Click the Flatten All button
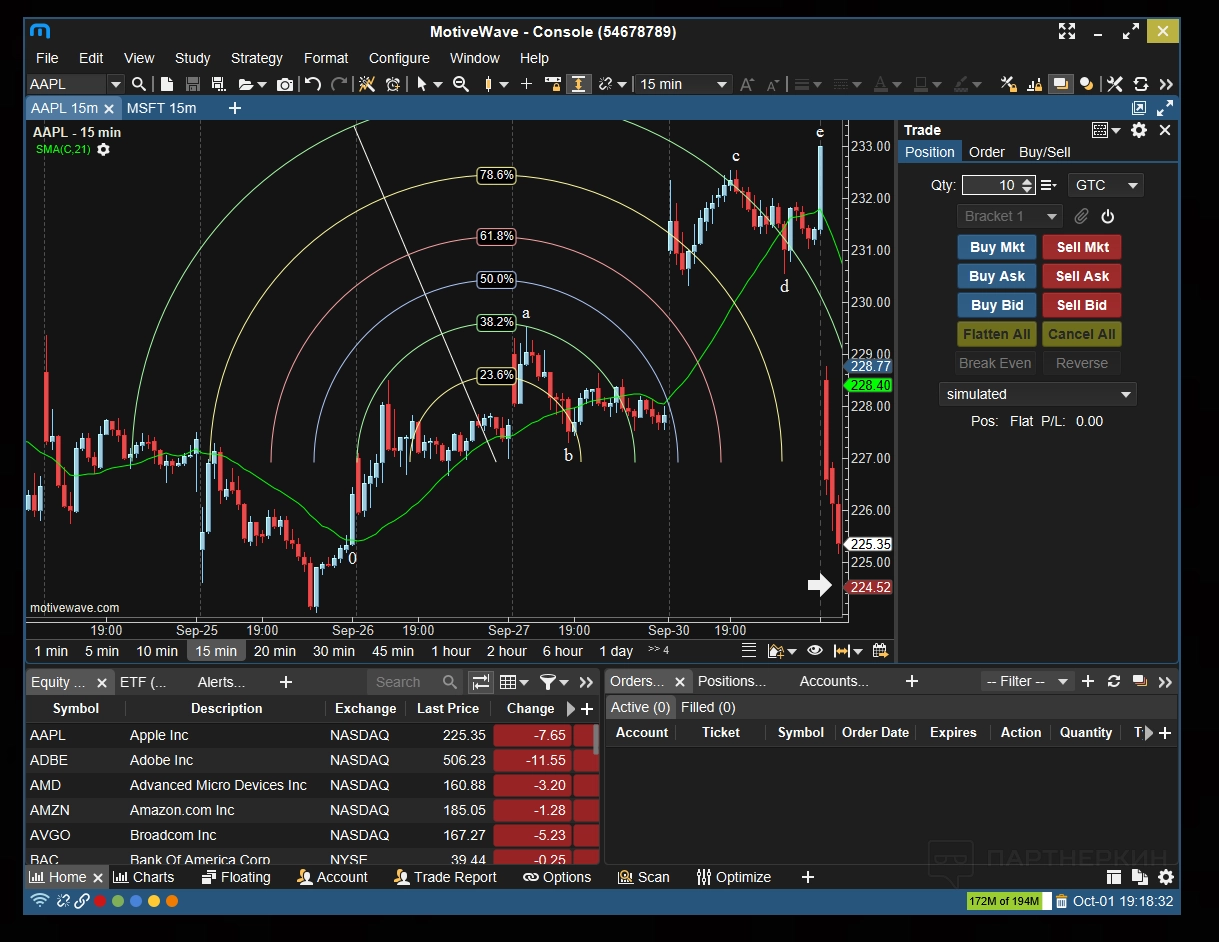 (x=996, y=334)
